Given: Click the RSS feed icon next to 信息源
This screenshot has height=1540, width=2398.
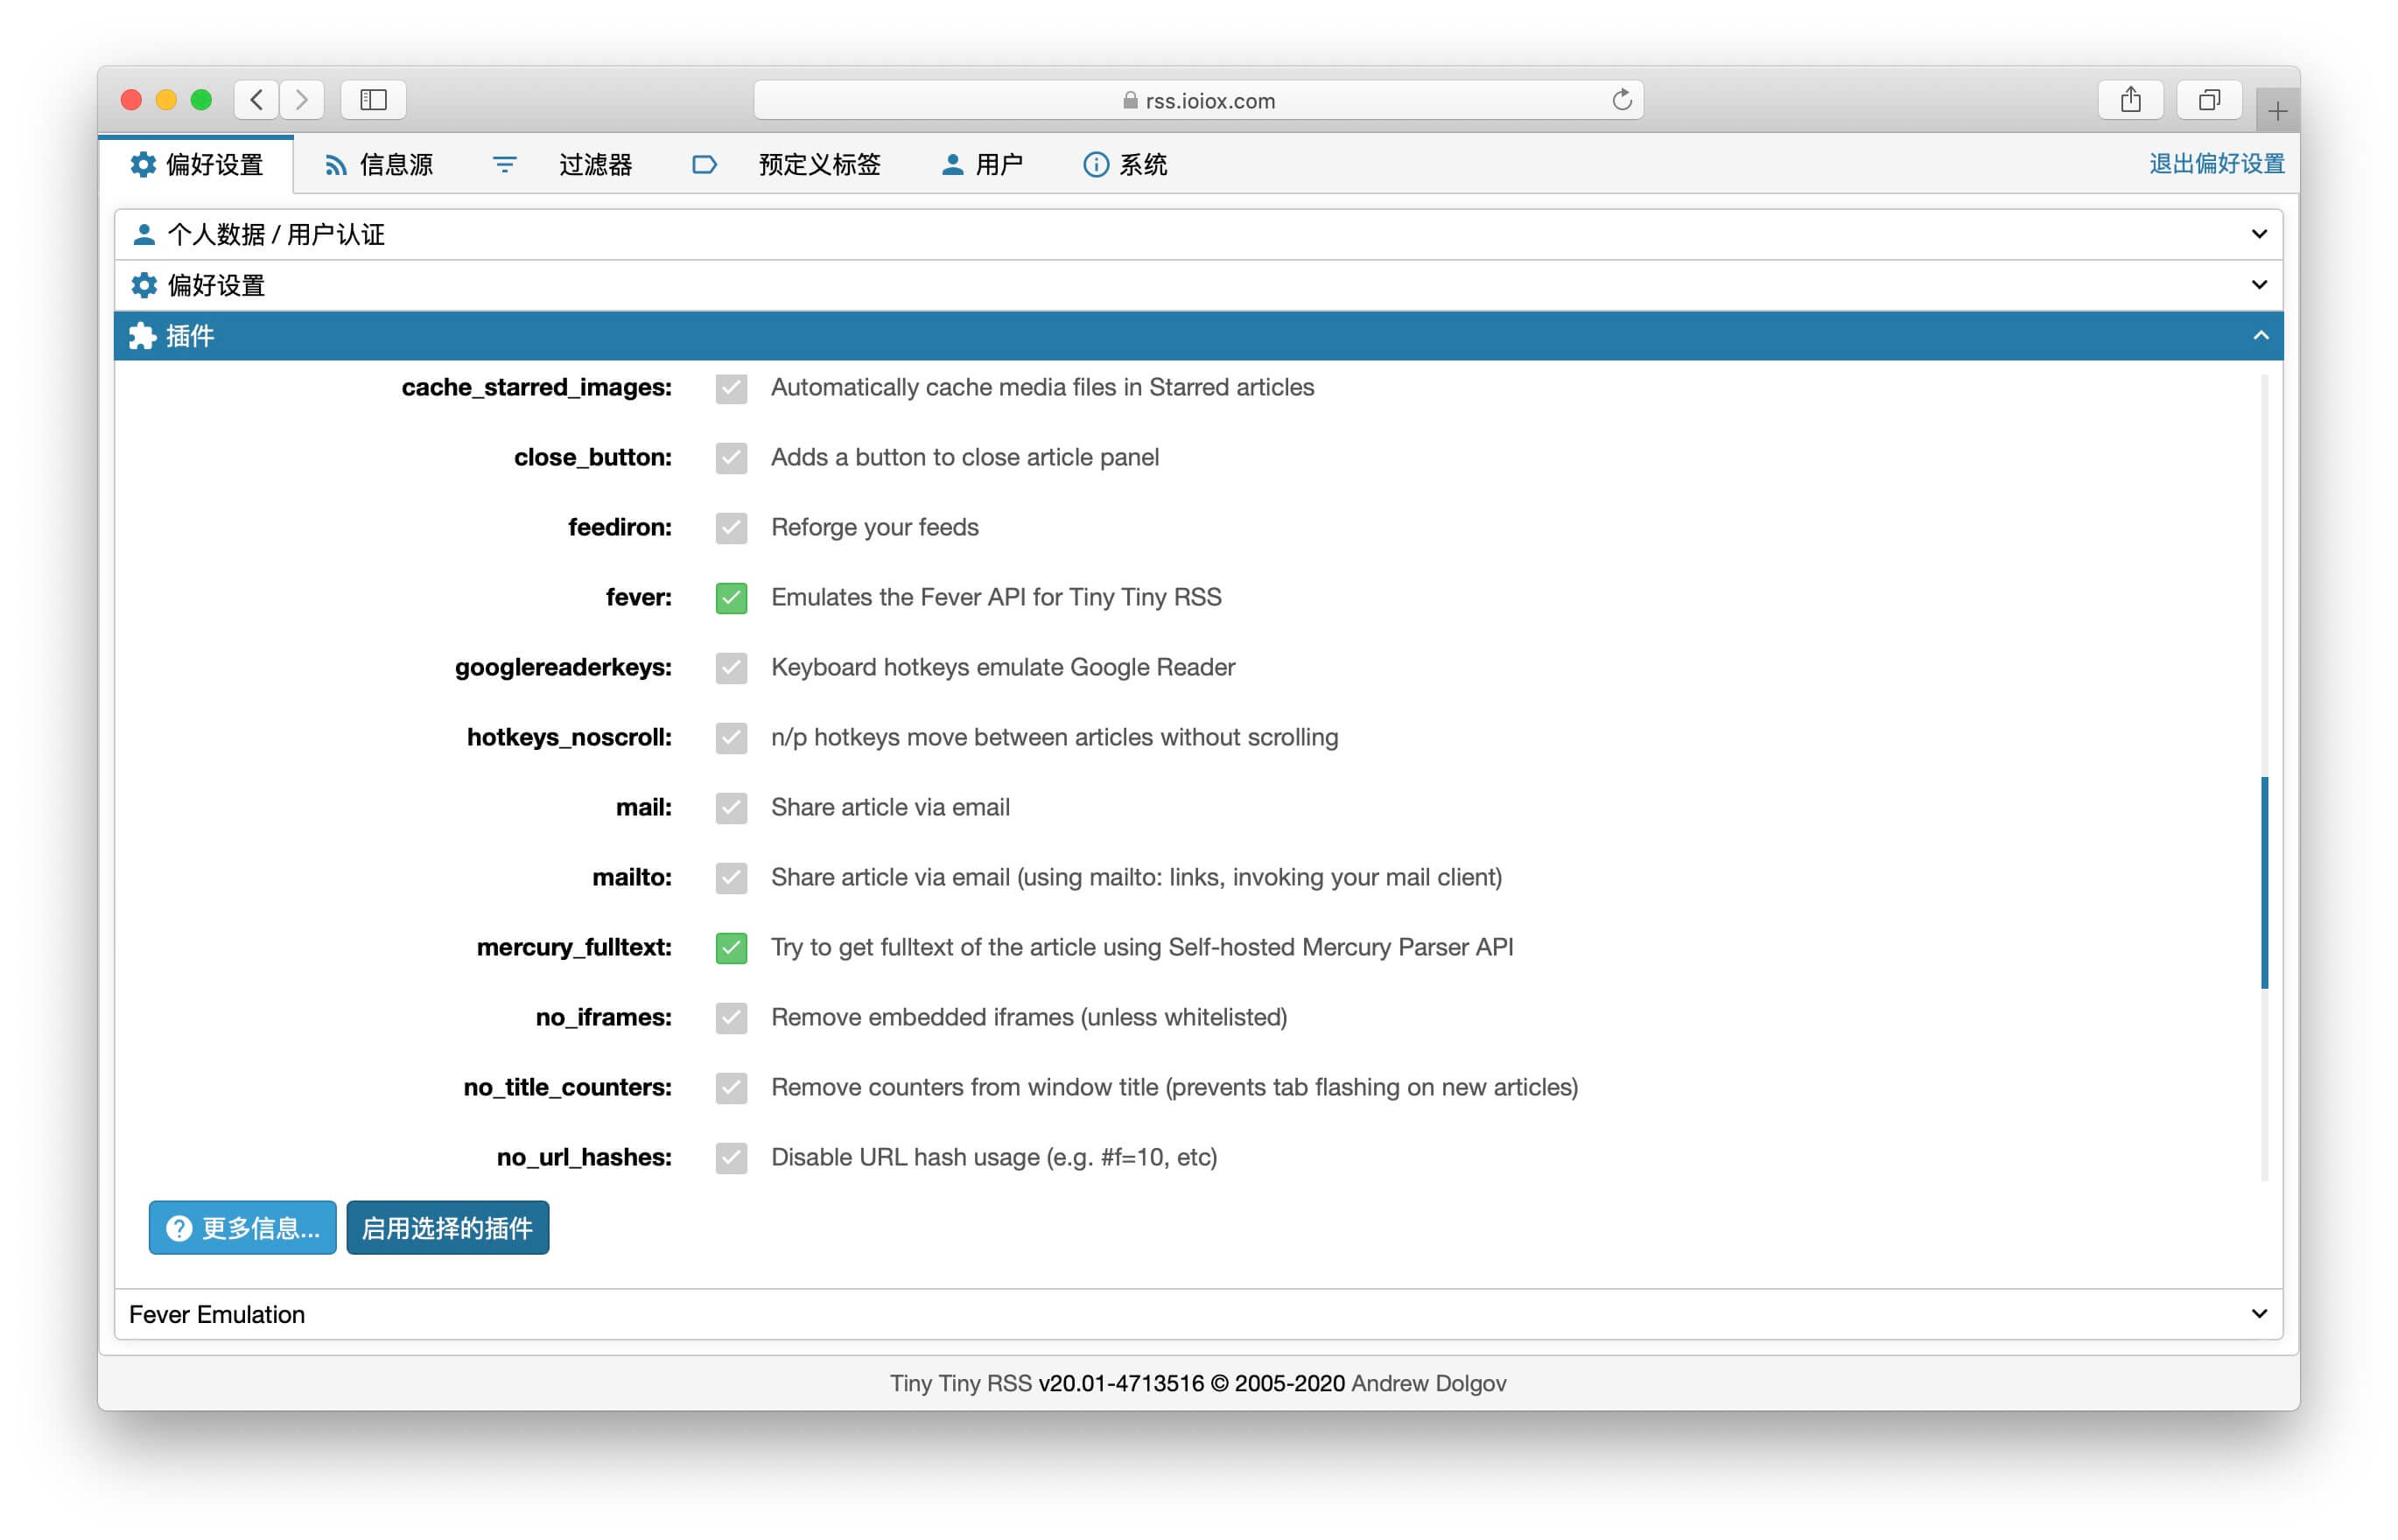Looking at the screenshot, I should pos(336,165).
